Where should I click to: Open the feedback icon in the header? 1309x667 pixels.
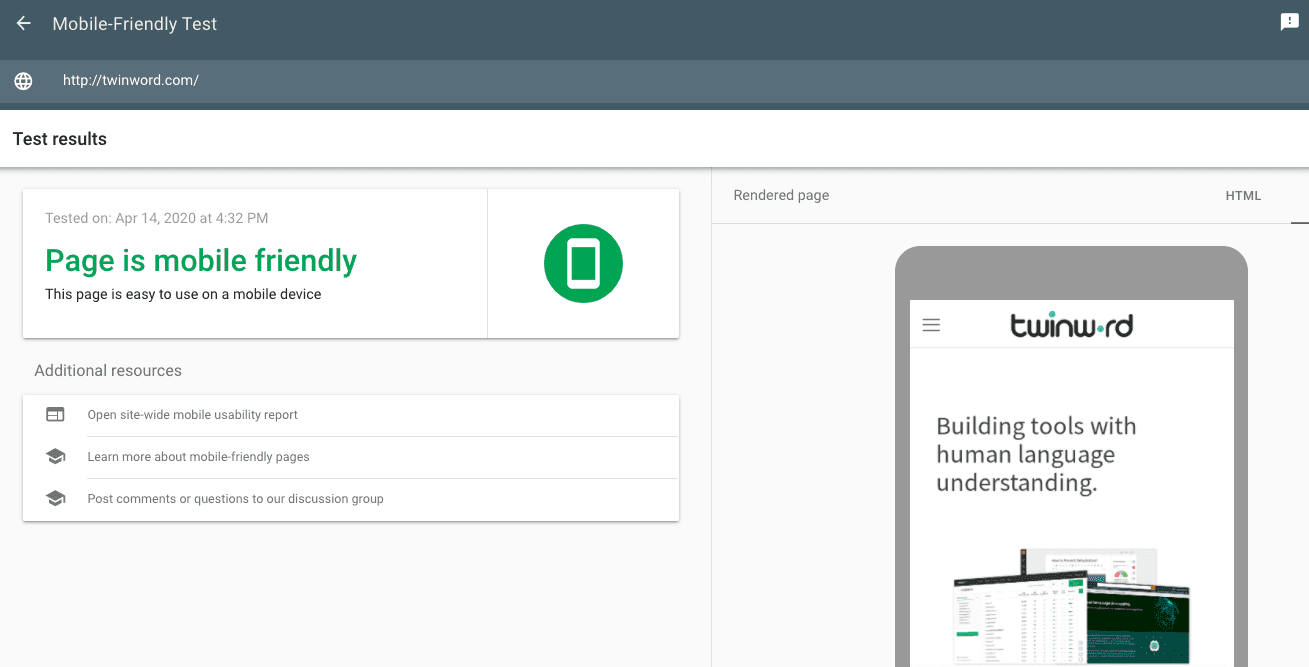pos(1289,22)
